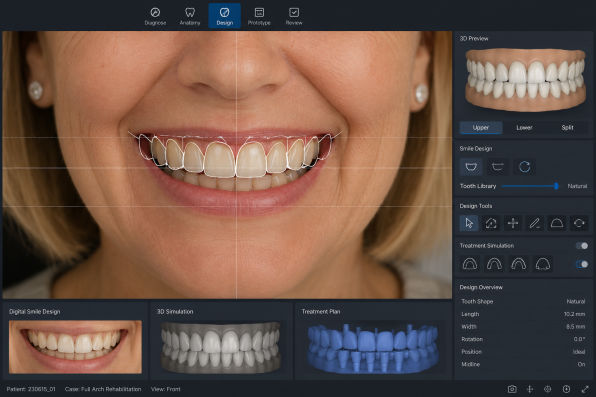Screen dimensions: 596x397
Task: Click the tooth icon above Anatomy
Action: 190,12
